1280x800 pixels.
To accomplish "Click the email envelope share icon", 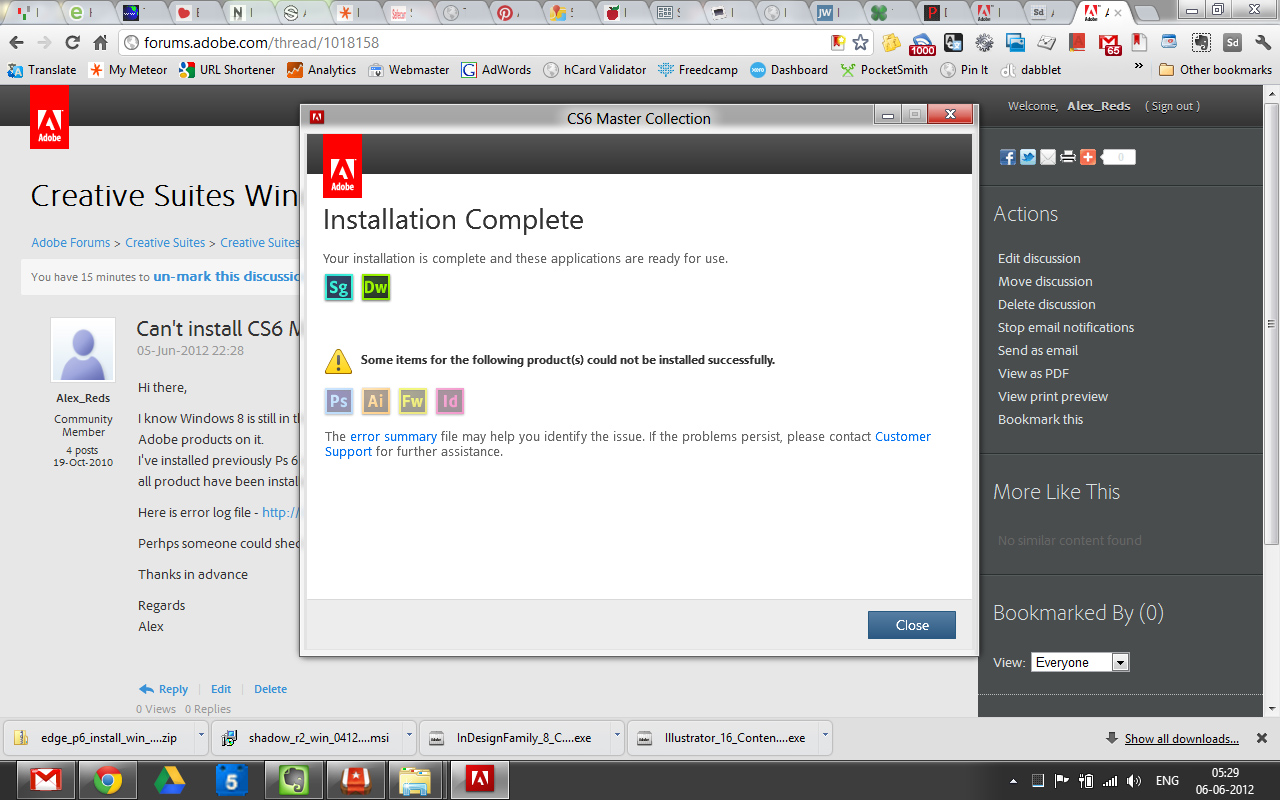I will point(1048,157).
